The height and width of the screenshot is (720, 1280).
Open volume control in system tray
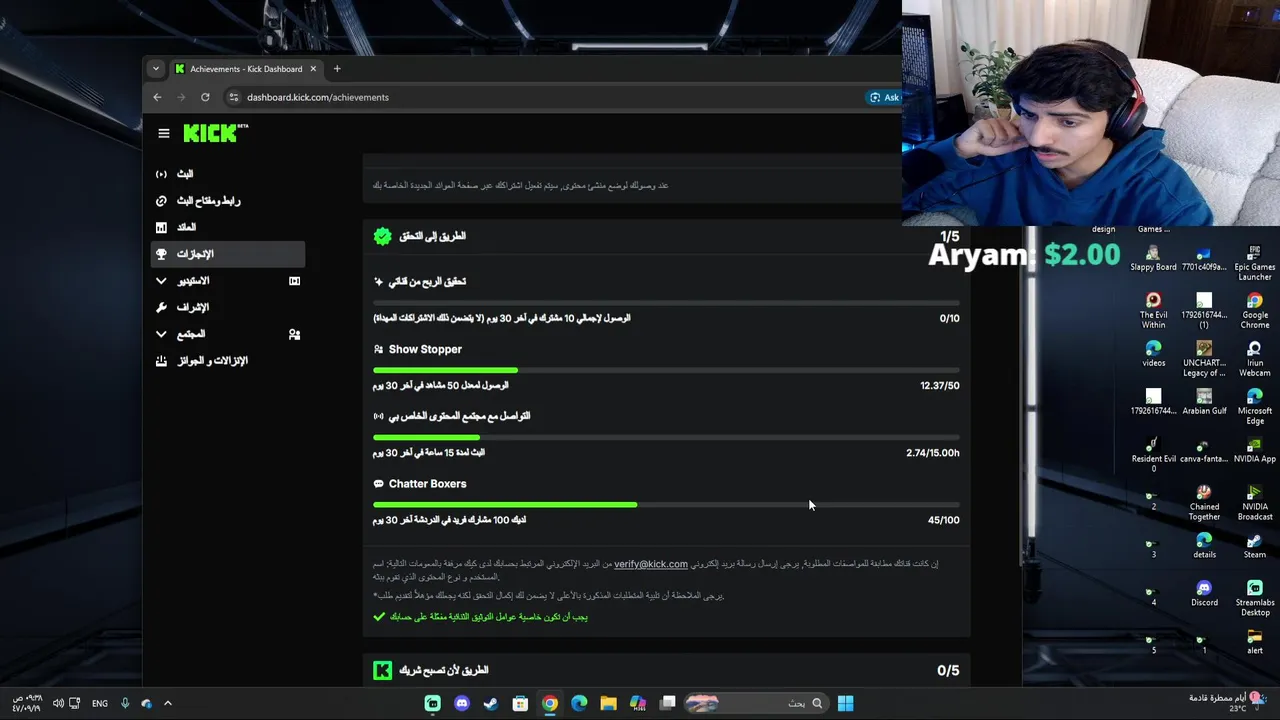[58, 703]
